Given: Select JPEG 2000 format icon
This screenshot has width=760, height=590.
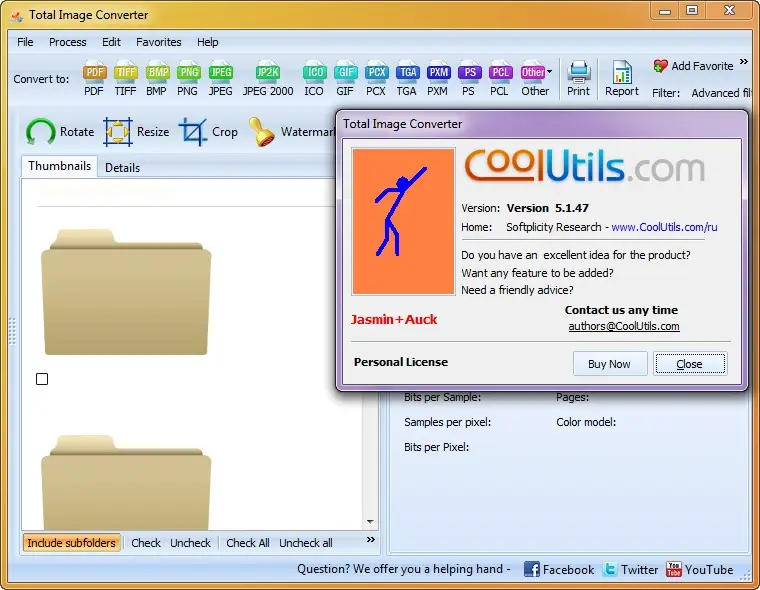Looking at the screenshot, I should point(268,79).
